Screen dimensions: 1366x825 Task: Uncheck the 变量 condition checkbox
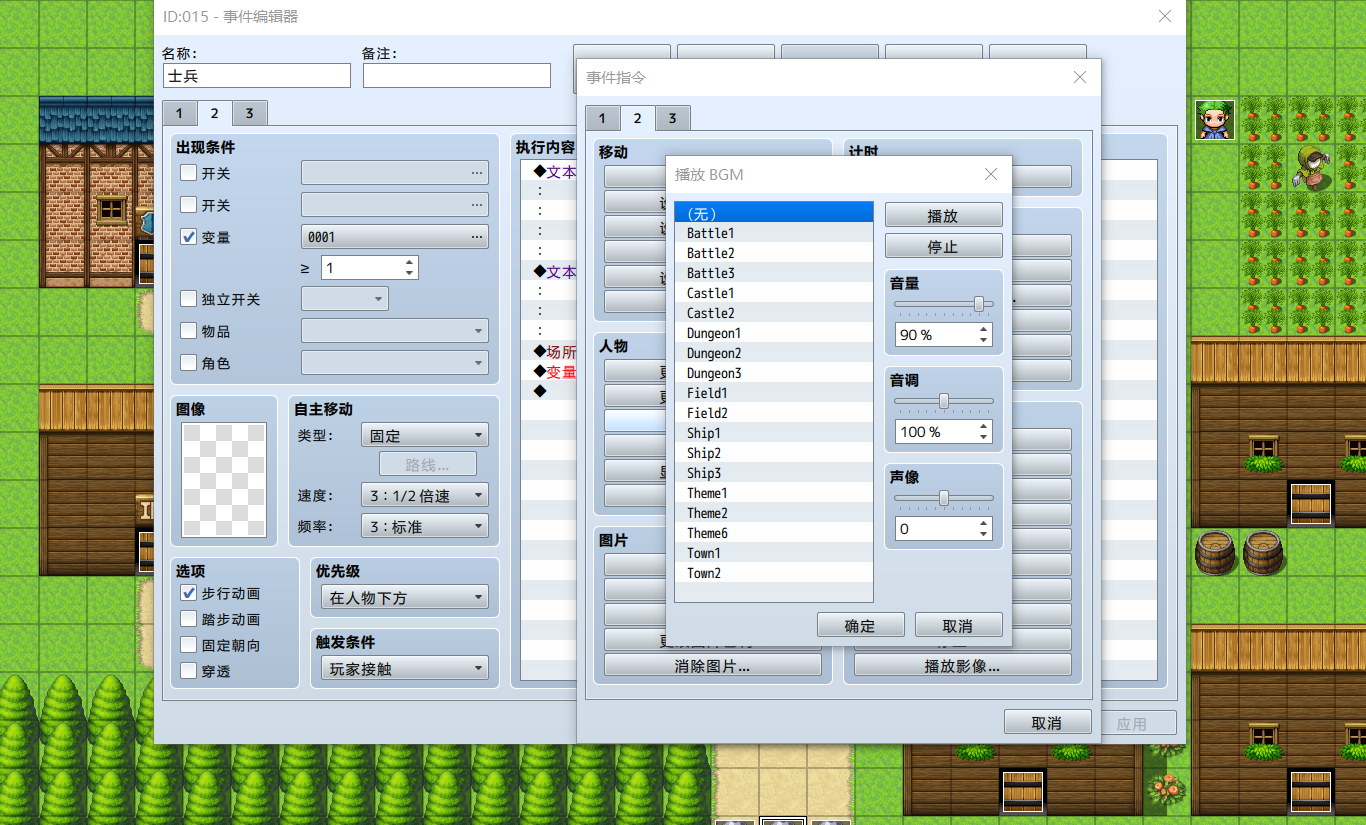point(188,236)
